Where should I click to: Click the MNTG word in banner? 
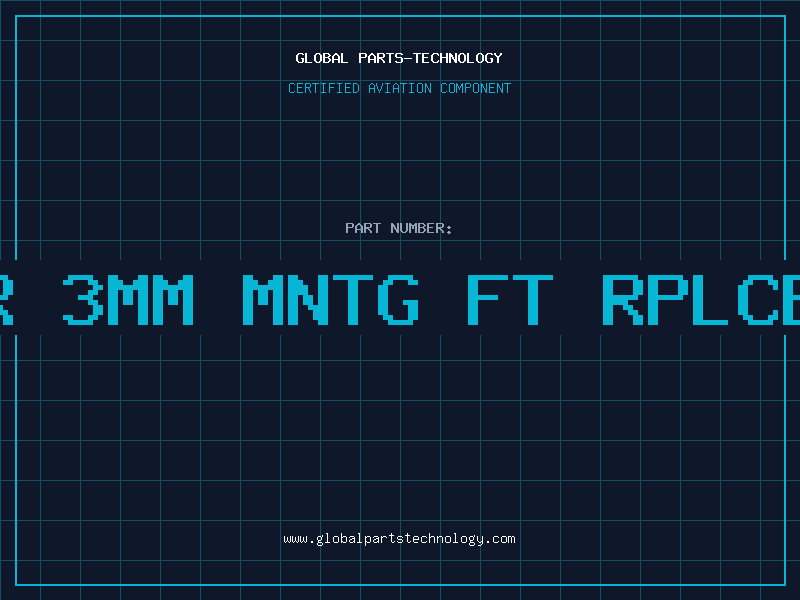pyautogui.click(x=331, y=299)
